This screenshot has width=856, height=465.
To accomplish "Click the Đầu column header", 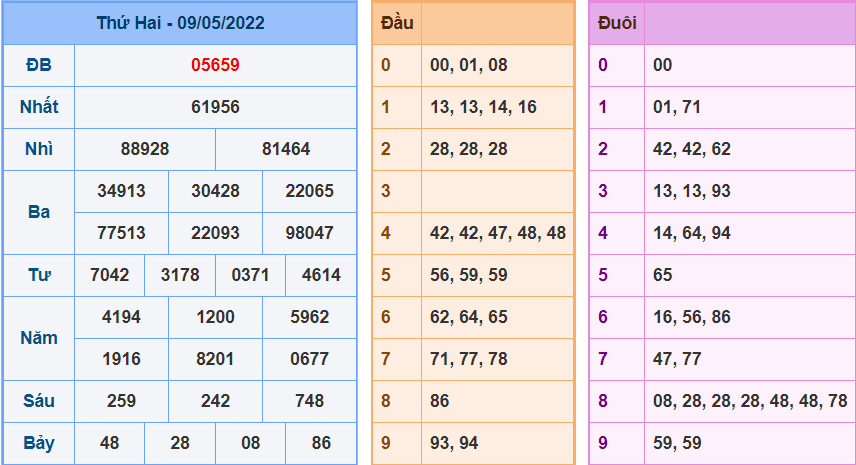I will (397, 23).
